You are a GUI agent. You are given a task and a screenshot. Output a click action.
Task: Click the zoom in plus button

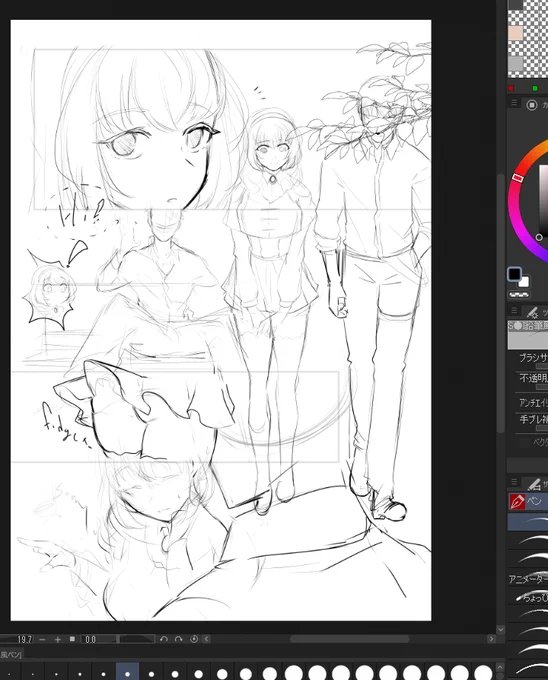58,639
